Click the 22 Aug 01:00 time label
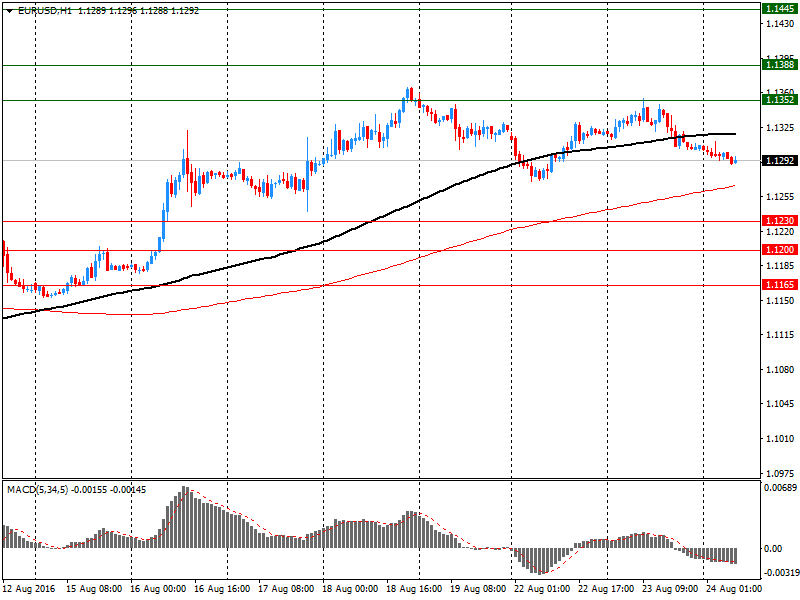The height and width of the screenshot is (600, 800). tap(542, 589)
